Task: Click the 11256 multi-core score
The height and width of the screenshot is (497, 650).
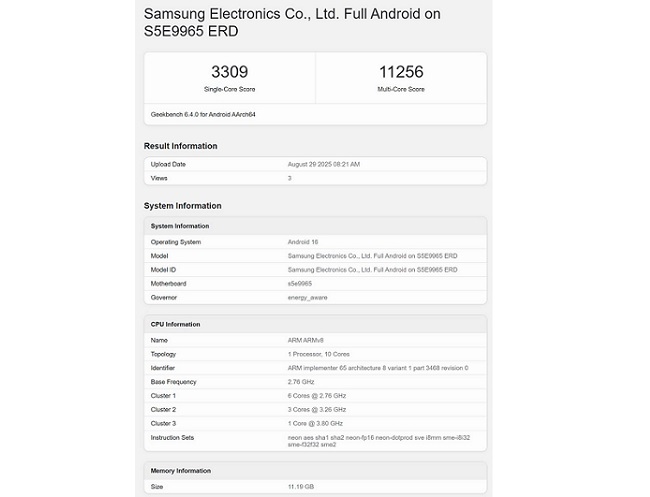Action: (x=401, y=72)
